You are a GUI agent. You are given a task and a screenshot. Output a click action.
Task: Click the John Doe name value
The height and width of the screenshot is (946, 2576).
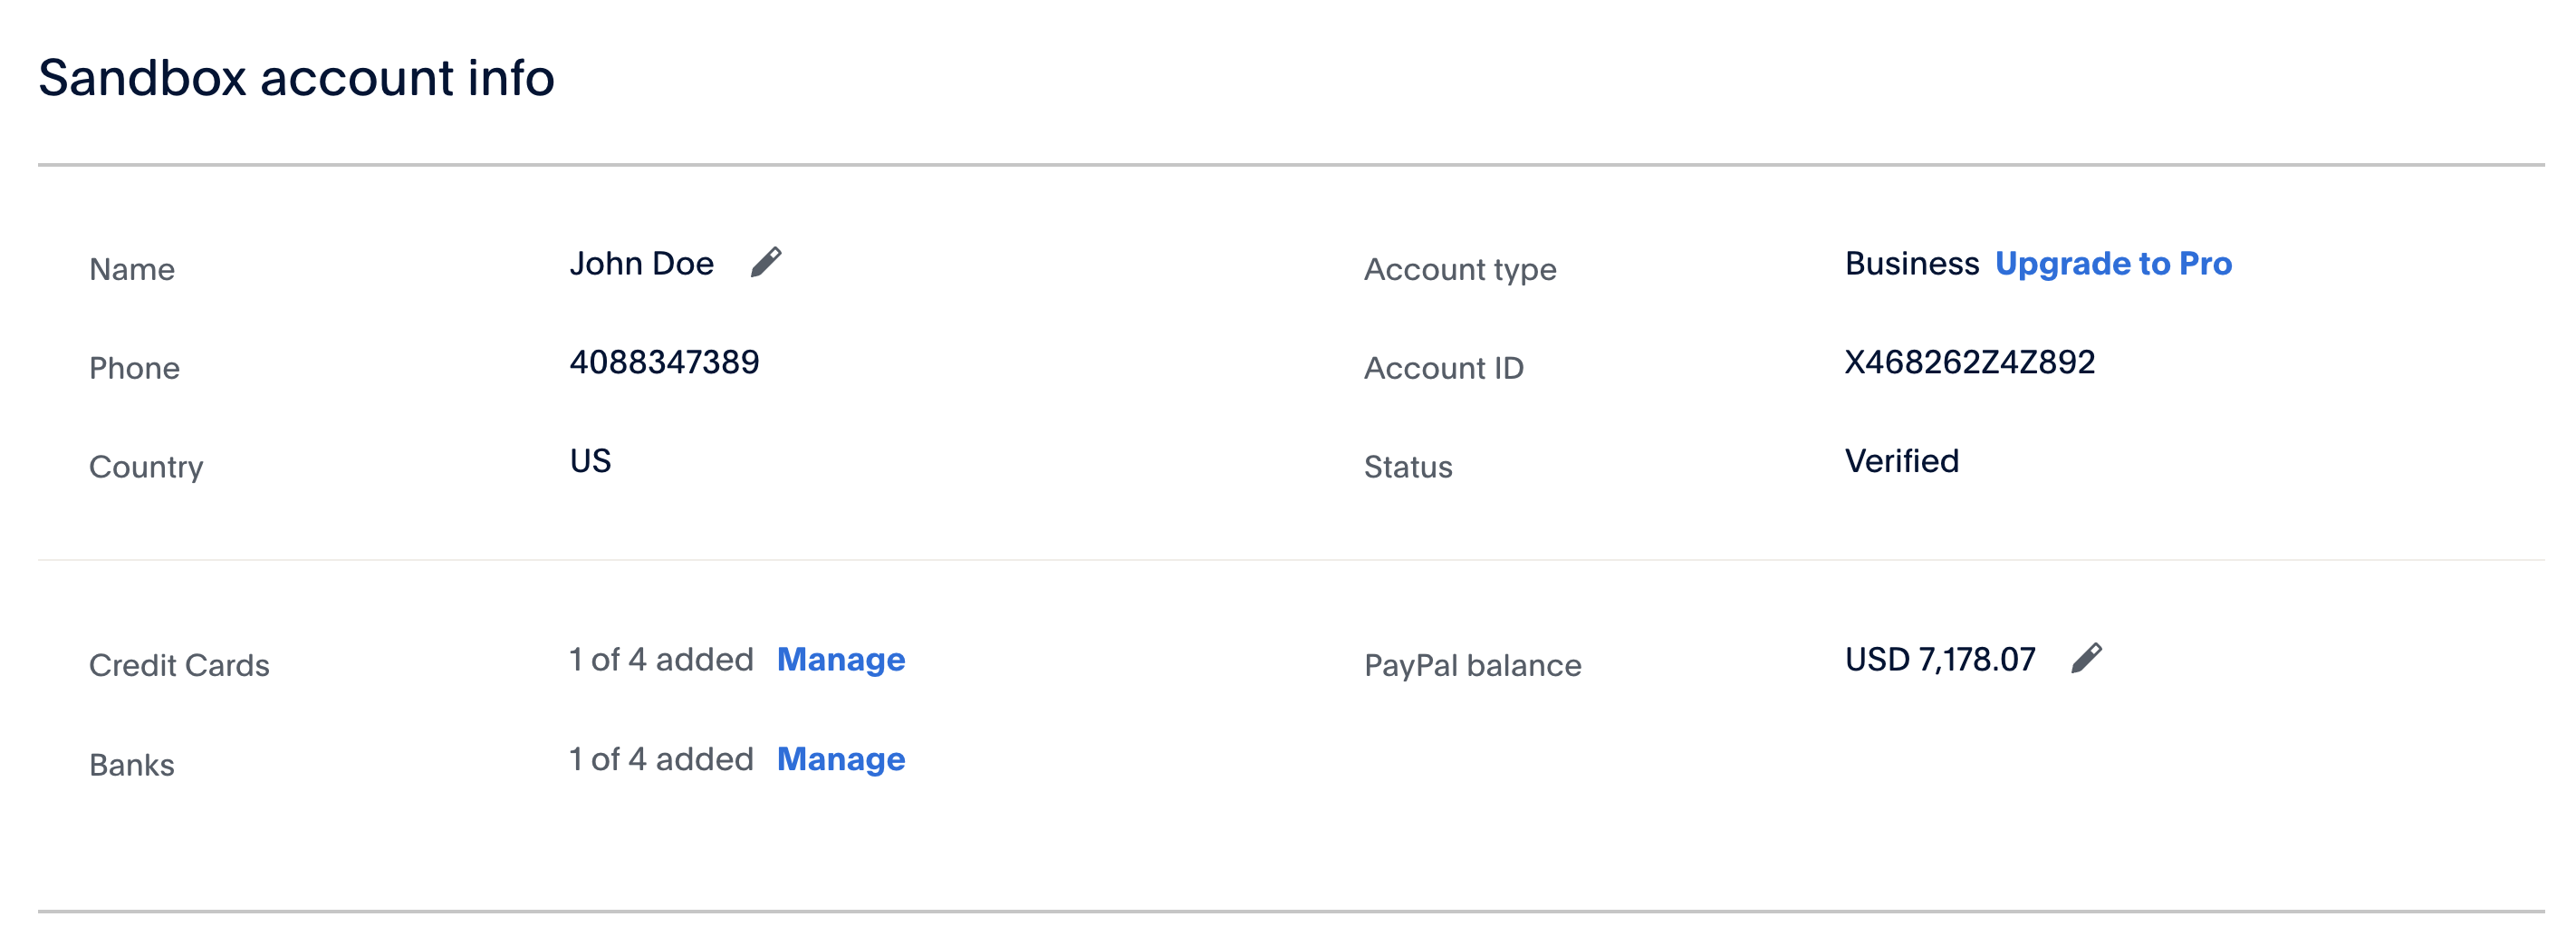click(641, 264)
